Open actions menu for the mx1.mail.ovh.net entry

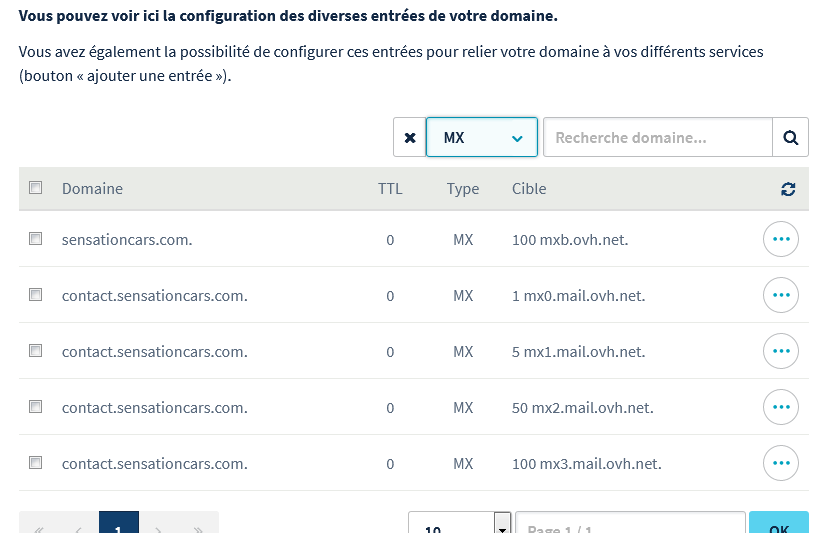pyautogui.click(x=780, y=352)
